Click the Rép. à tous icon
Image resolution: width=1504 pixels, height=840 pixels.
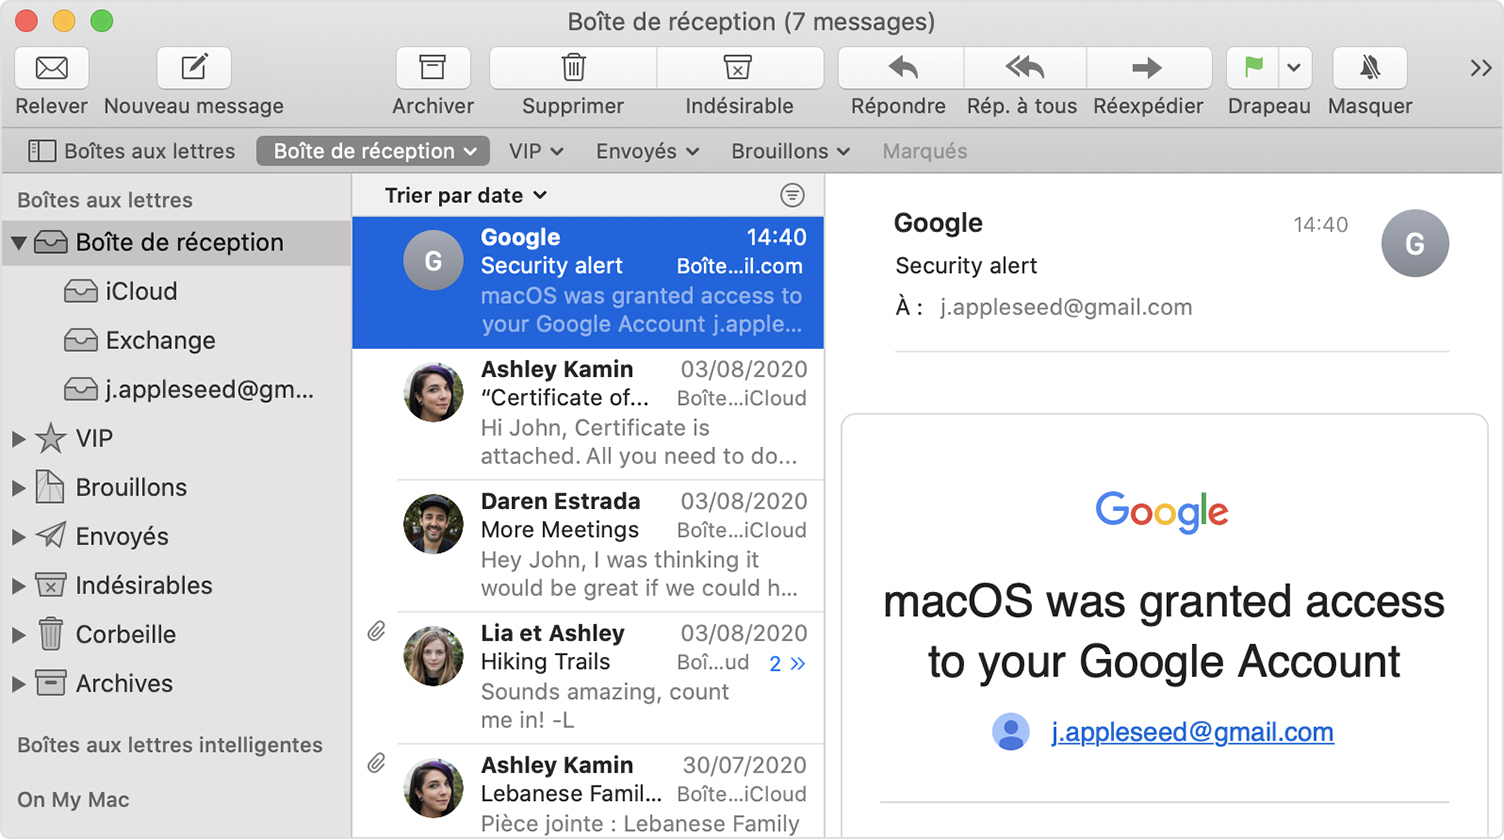point(1021,68)
